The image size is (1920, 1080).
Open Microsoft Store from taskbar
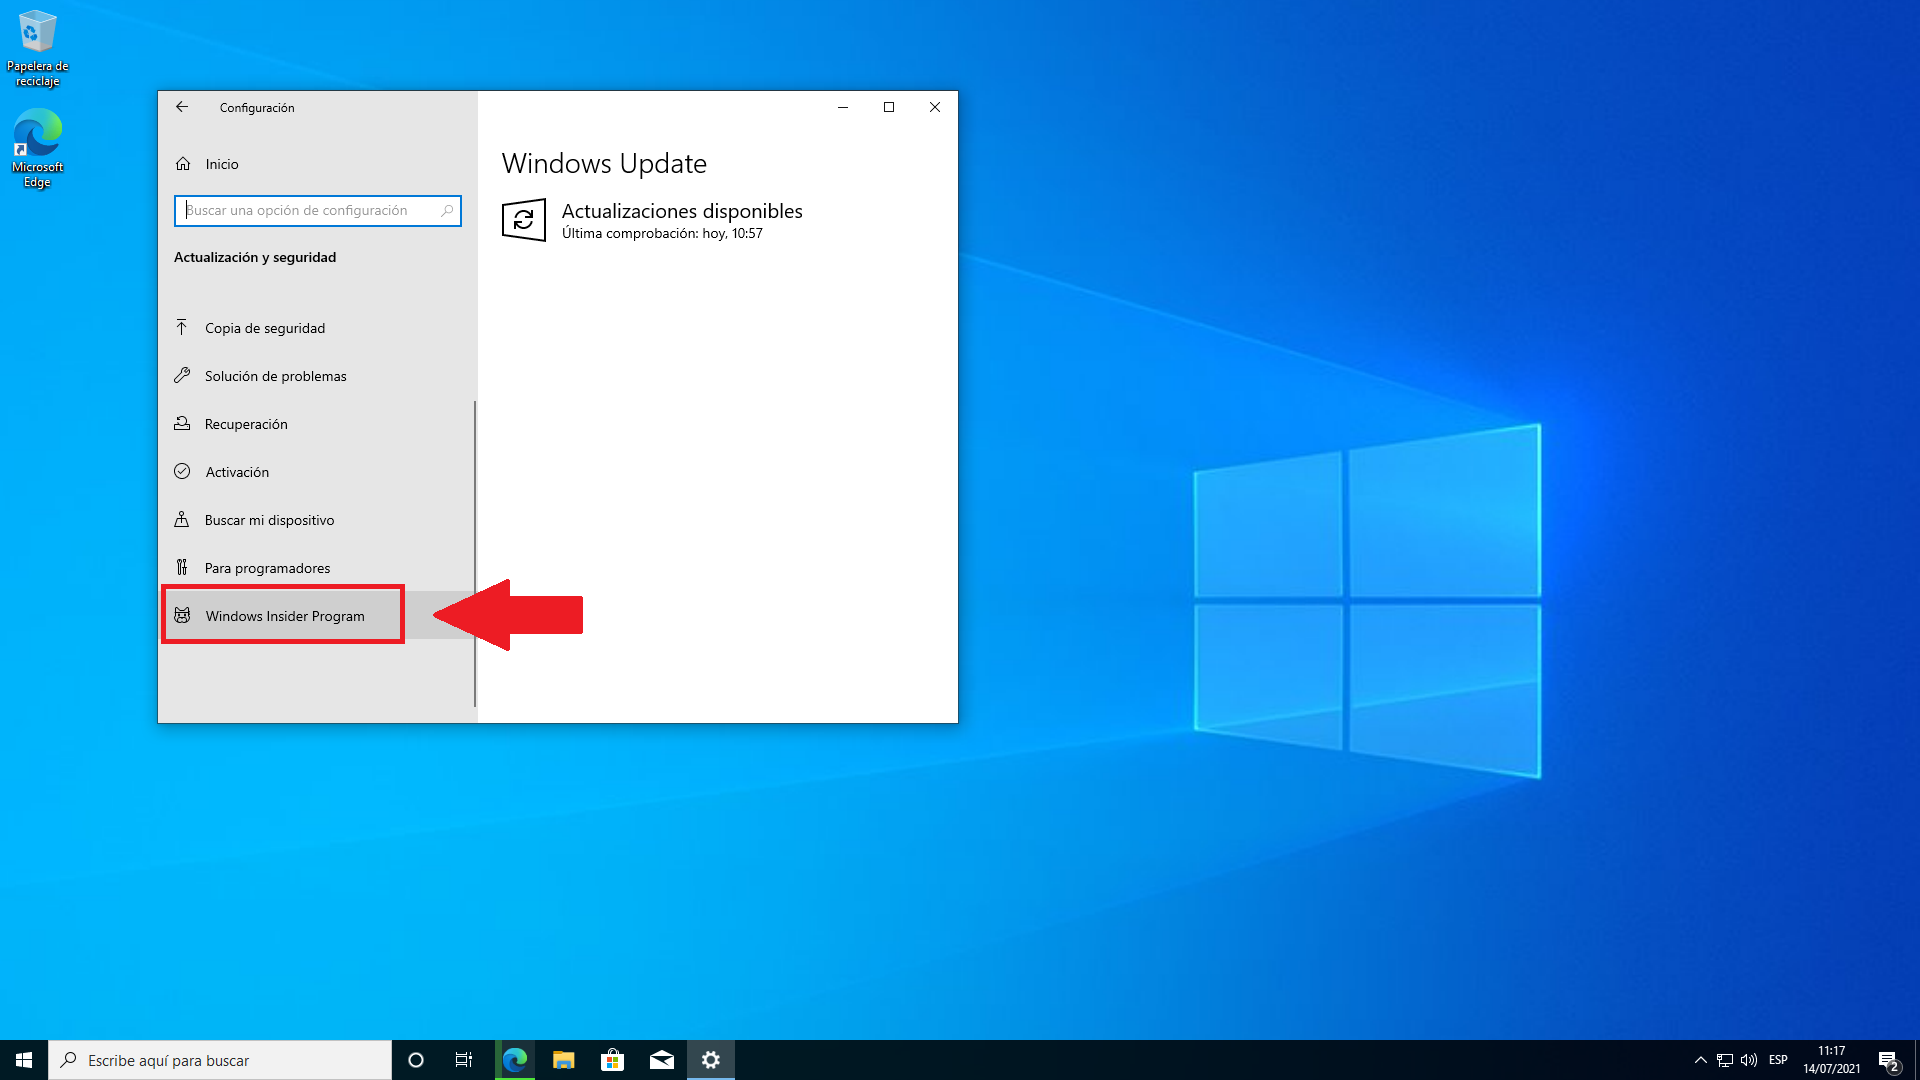coord(612,1060)
